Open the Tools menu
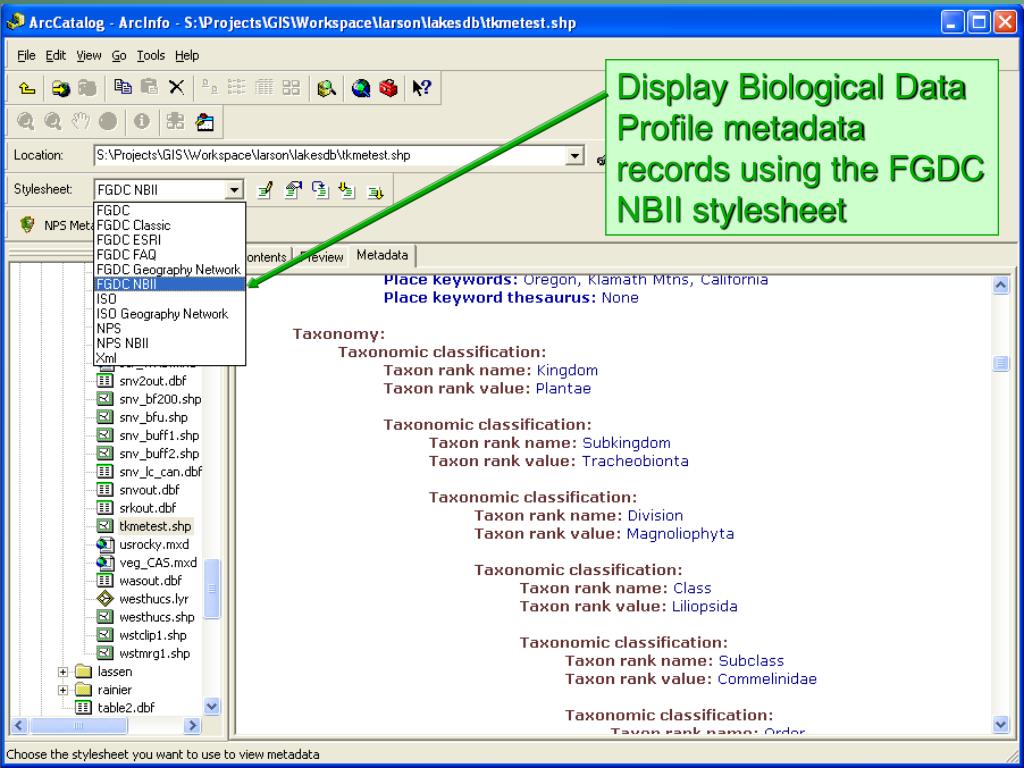 click(151, 56)
